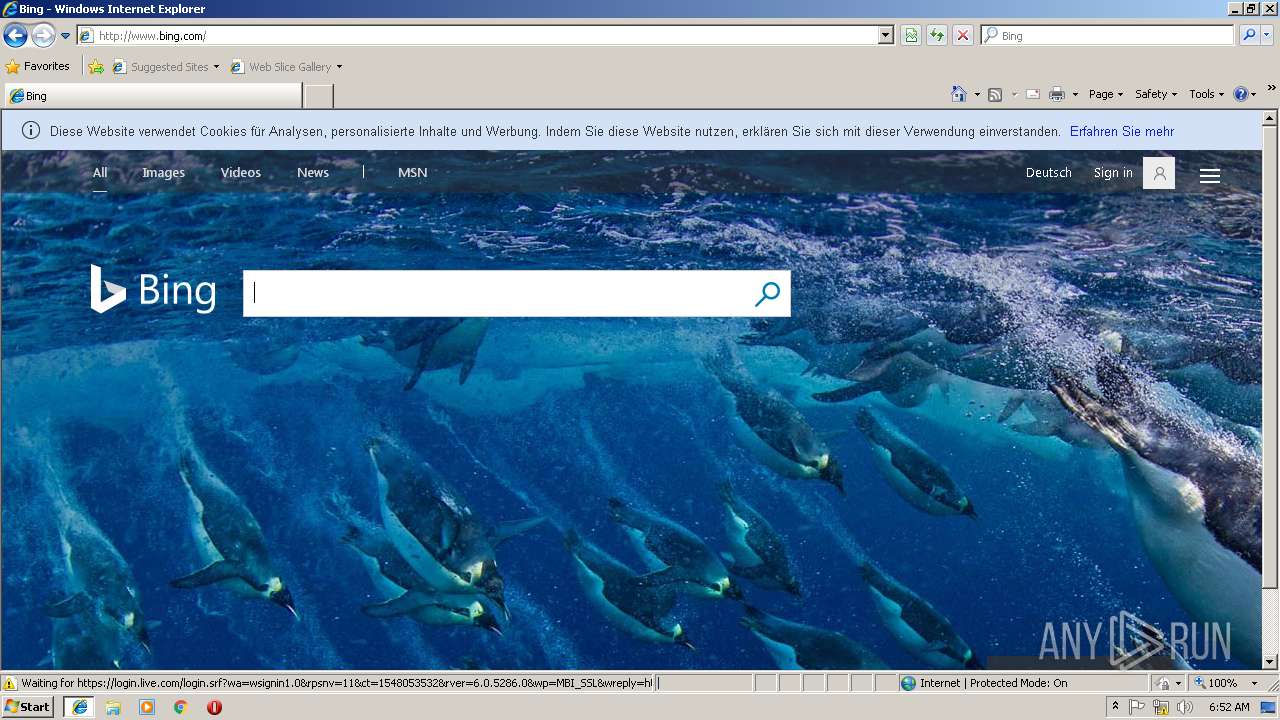Open the Bing hamburger menu
The height and width of the screenshot is (720, 1280).
click(x=1210, y=175)
